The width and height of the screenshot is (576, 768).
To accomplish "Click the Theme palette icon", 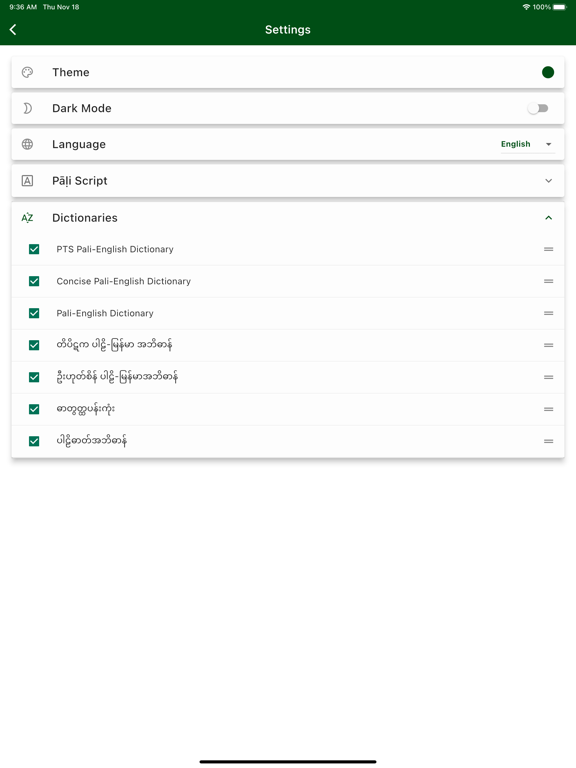I will pos(27,72).
